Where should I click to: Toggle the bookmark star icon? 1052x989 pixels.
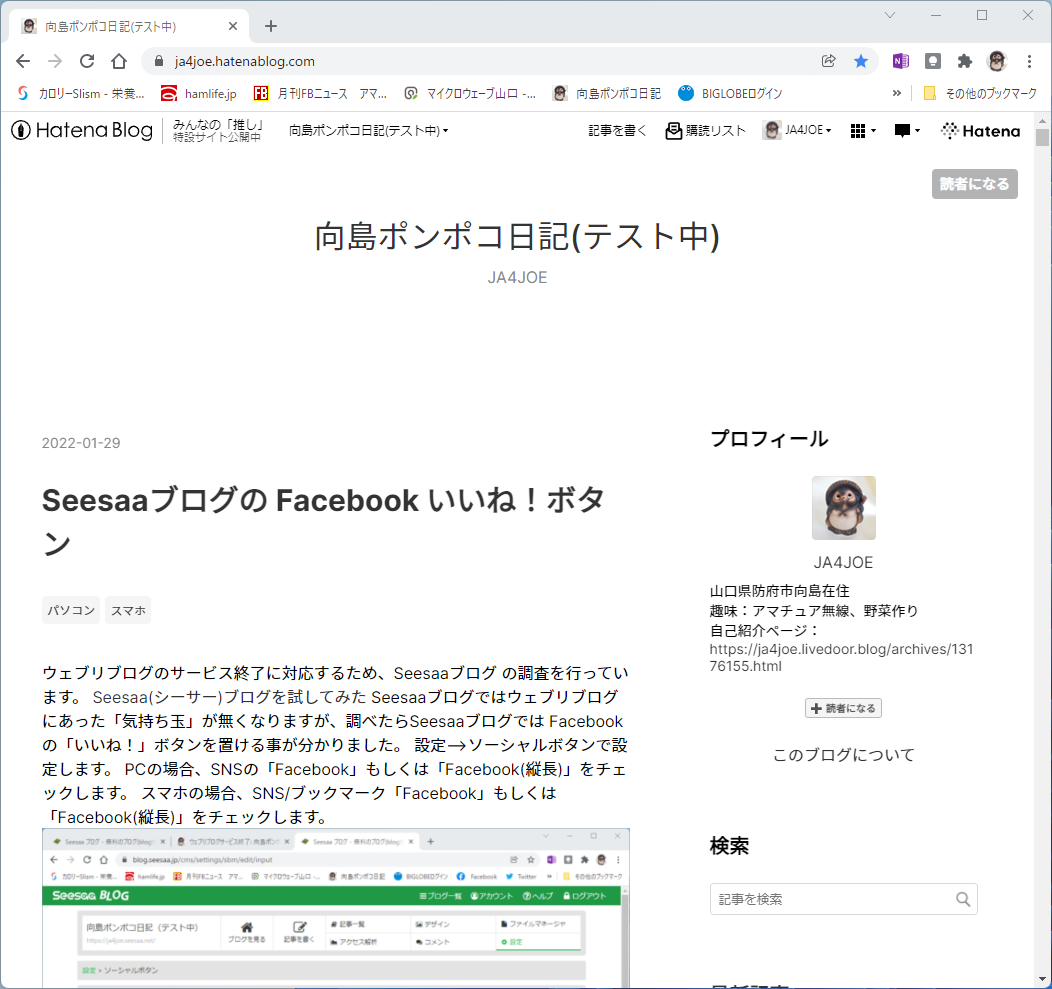tap(861, 61)
